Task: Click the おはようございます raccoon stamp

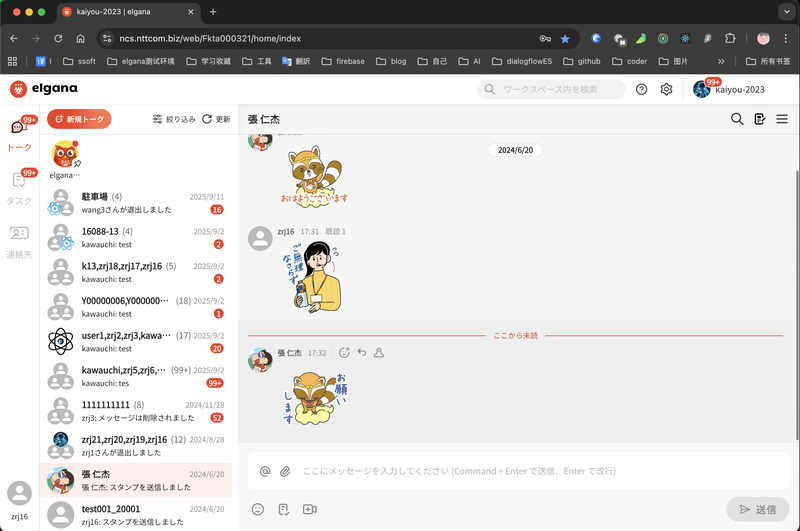Action: [x=314, y=175]
